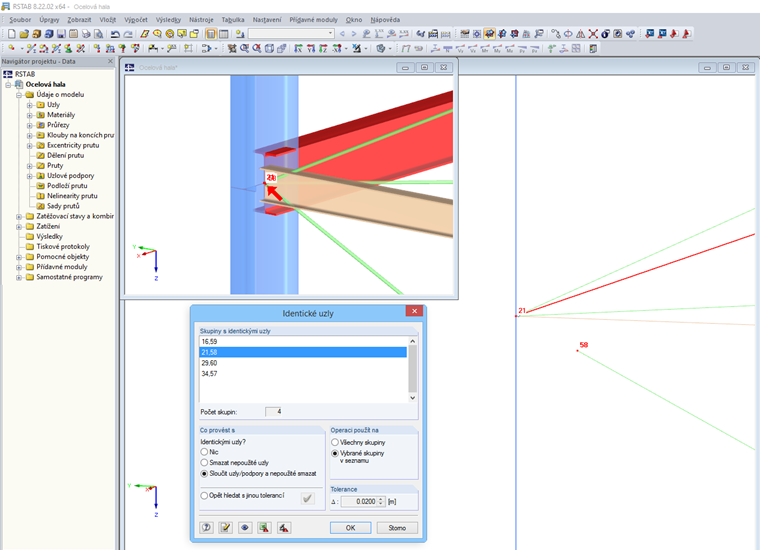Click the Print icon in main toolbar

86,33
